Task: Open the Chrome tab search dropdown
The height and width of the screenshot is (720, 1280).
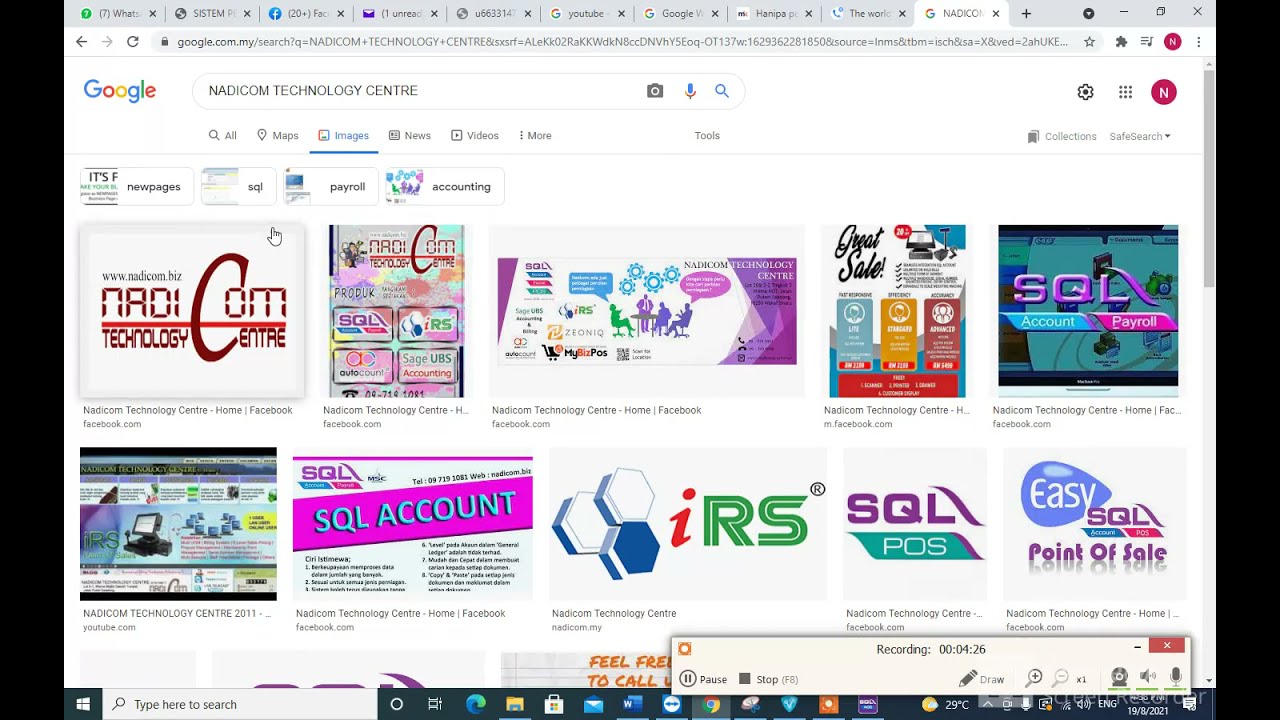Action: tap(1088, 14)
